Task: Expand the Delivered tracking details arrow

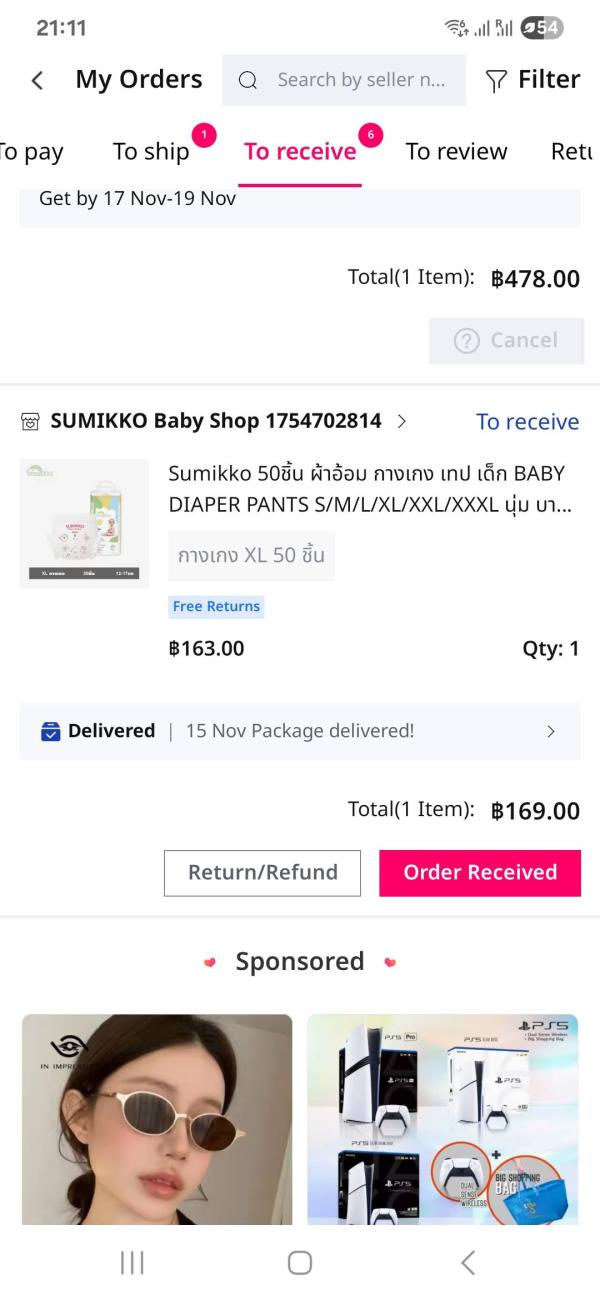Action: pos(551,732)
